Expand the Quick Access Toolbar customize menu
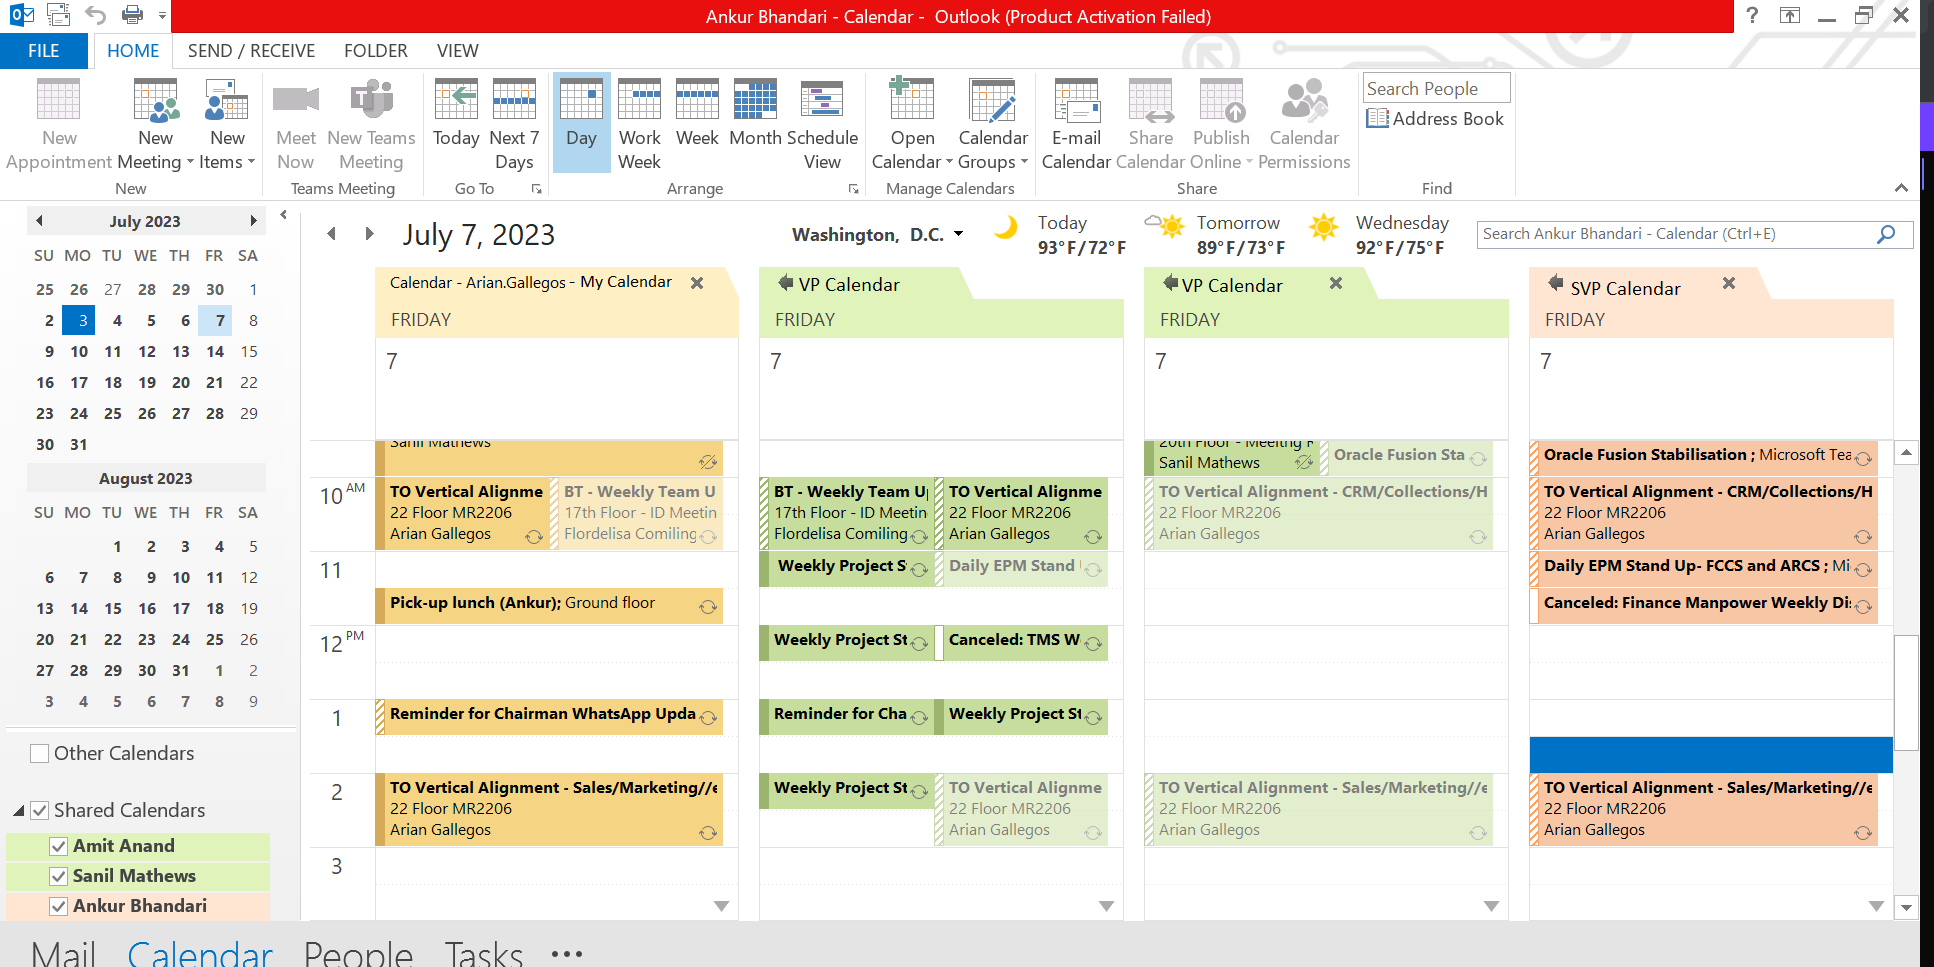The image size is (1934, 967). pyautogui.click(x=163, y=16)
